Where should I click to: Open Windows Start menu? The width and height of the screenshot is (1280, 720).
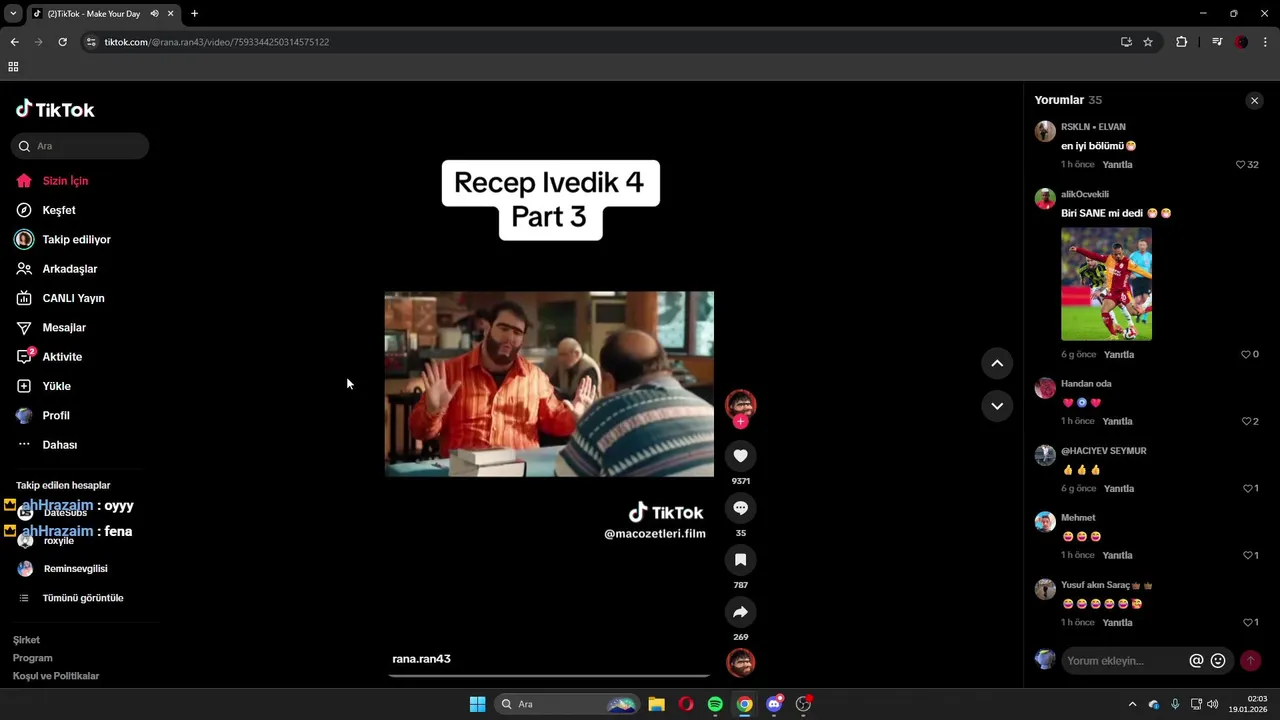click(477, 704)
